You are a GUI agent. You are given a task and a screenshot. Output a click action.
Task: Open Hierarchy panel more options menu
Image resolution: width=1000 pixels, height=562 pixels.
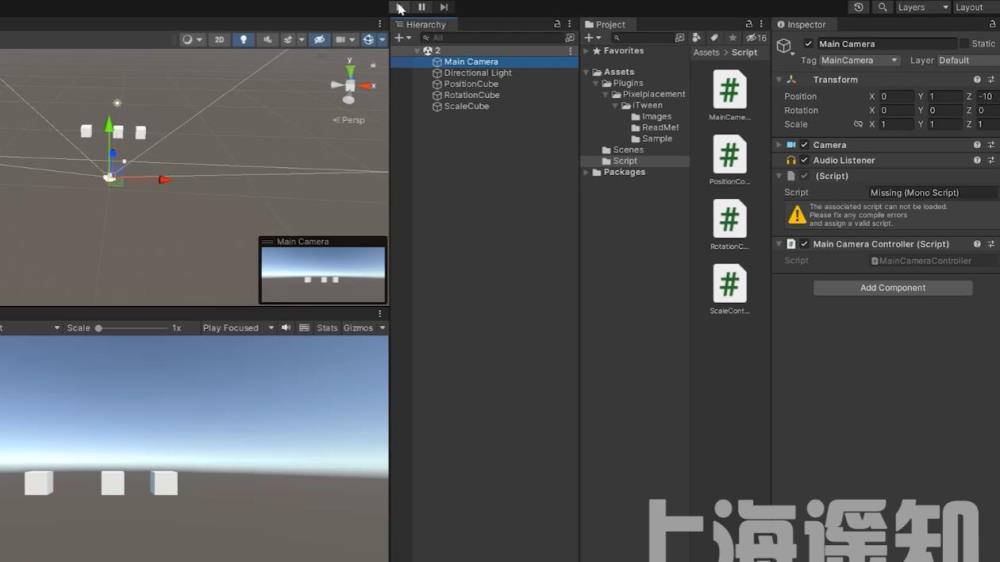click(570, 24)
